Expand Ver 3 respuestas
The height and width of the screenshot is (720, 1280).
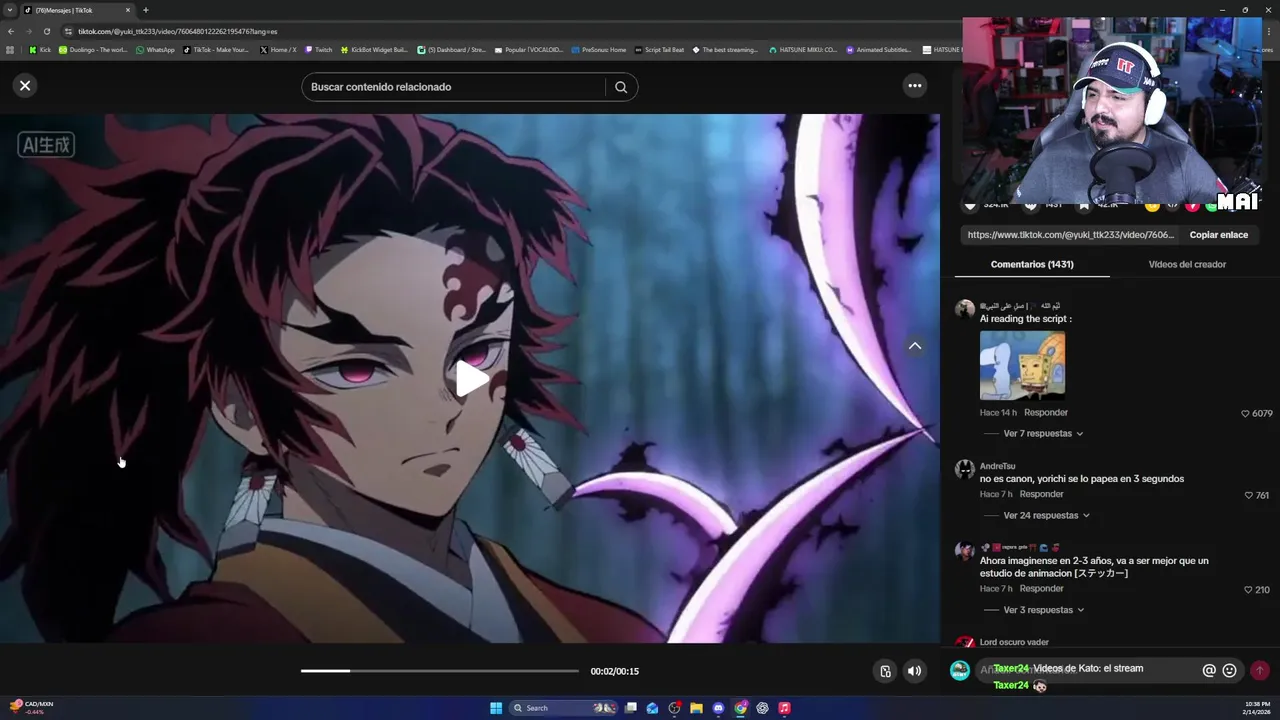[1043, 610]
